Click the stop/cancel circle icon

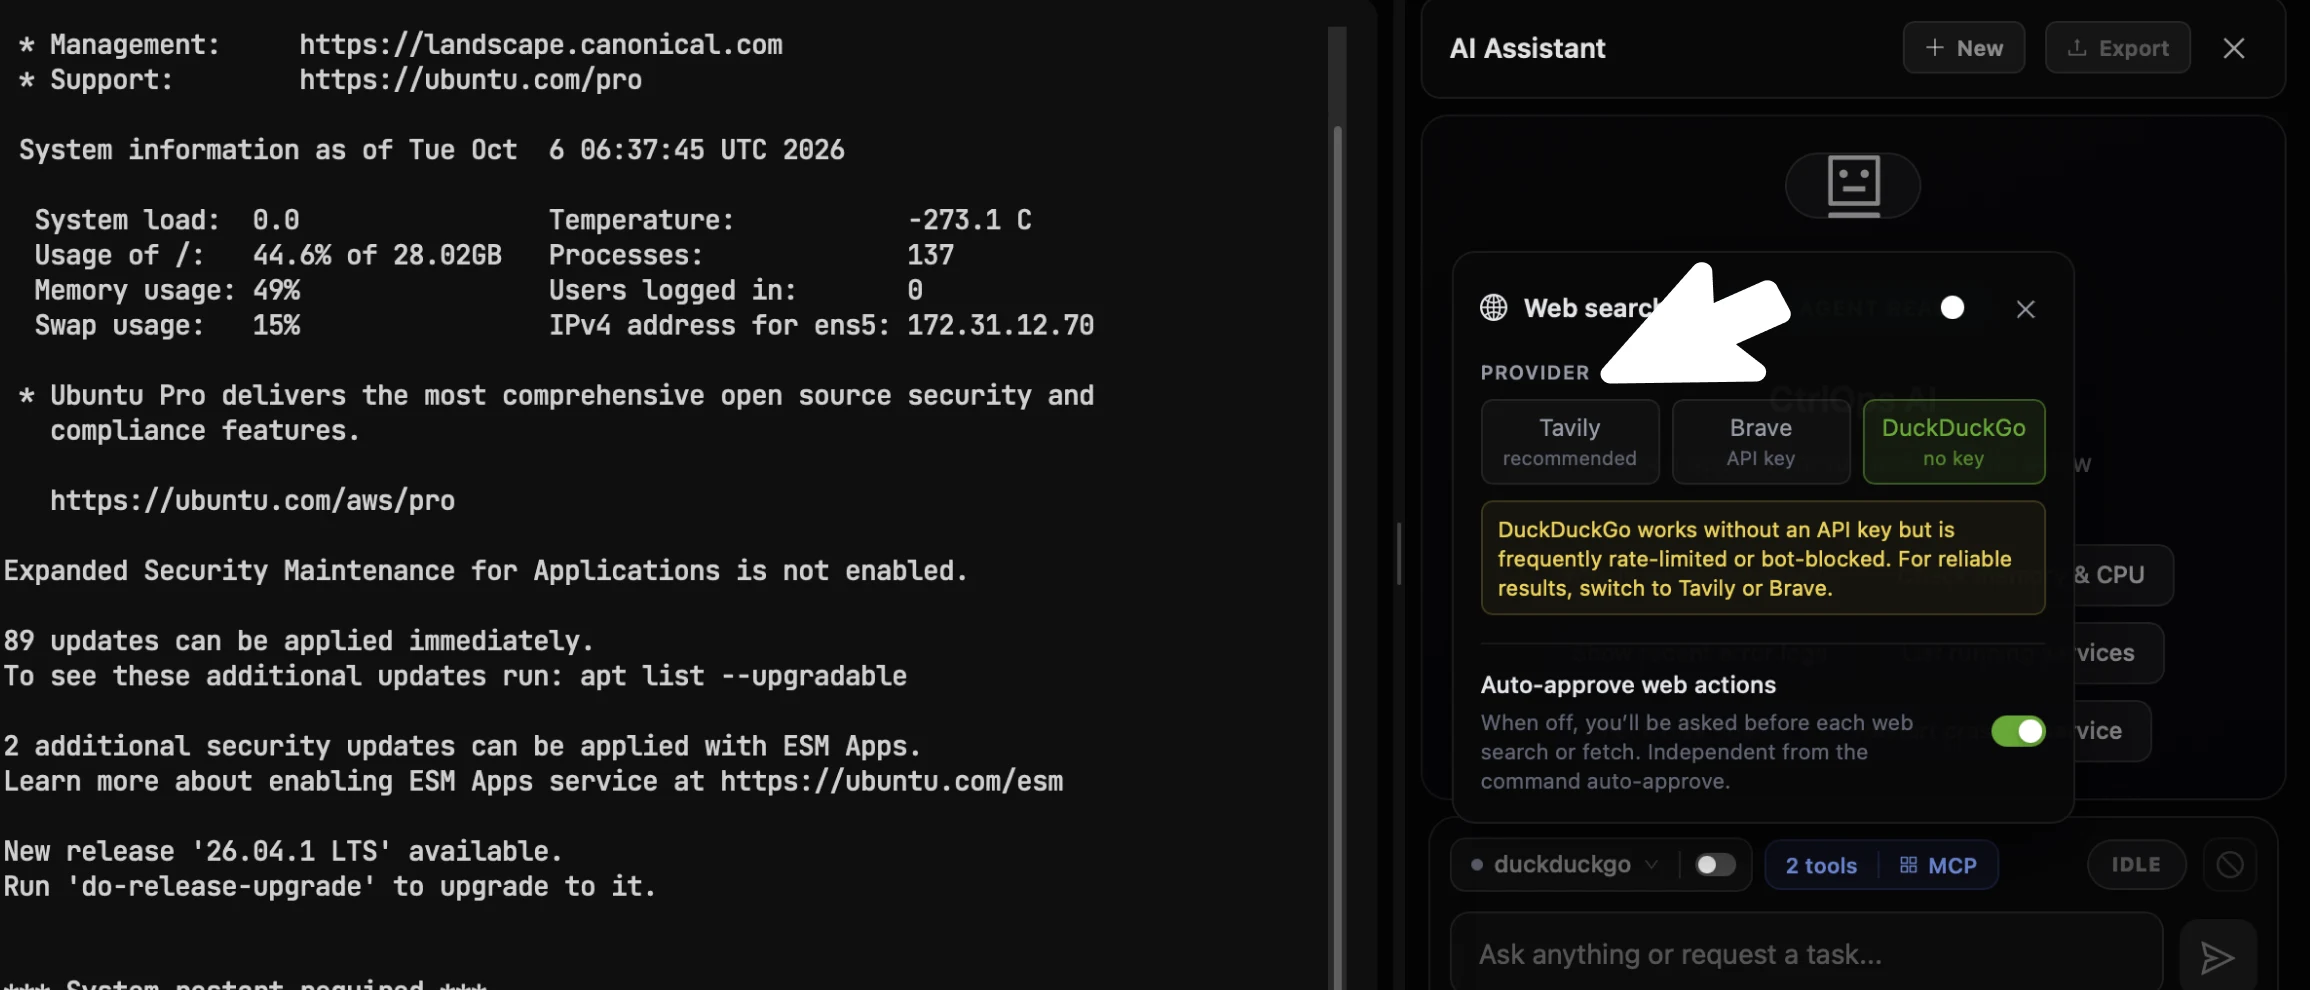pos(2229,865)
